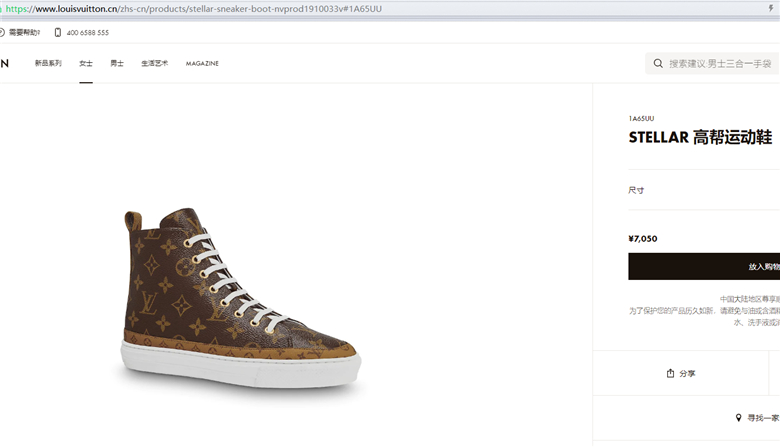The width and height of the screenshot is (780, 447).
Task: Click the search suggestion input field
Action: 712,64
